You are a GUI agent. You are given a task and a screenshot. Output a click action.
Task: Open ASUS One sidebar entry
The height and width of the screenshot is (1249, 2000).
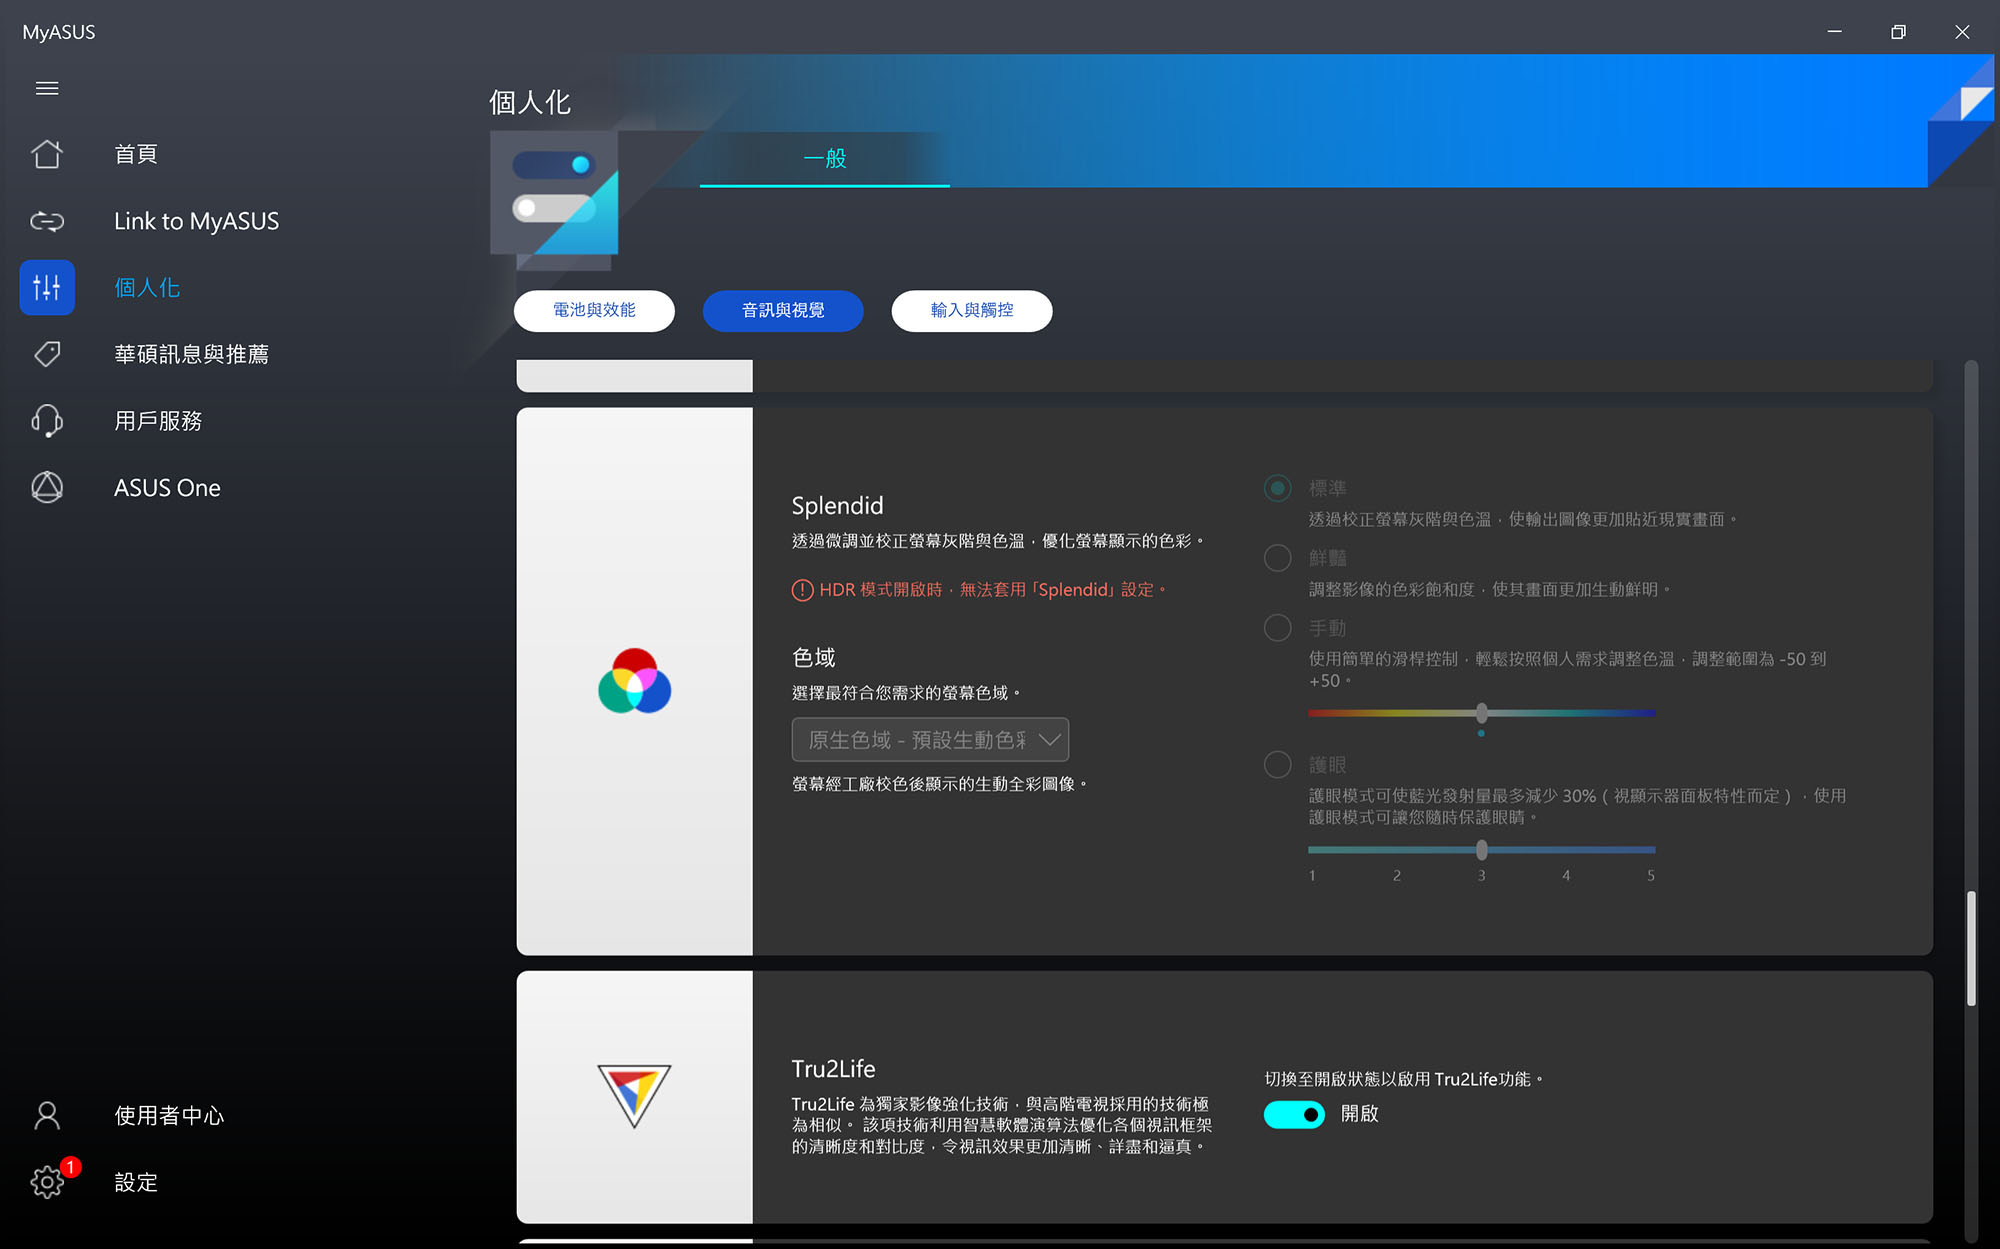[167, 487]
